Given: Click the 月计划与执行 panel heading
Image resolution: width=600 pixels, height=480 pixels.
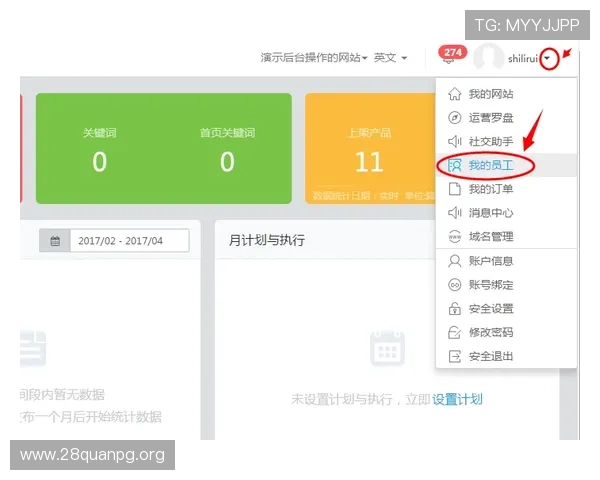Looking at the screenshot, I should coord(267,240).
